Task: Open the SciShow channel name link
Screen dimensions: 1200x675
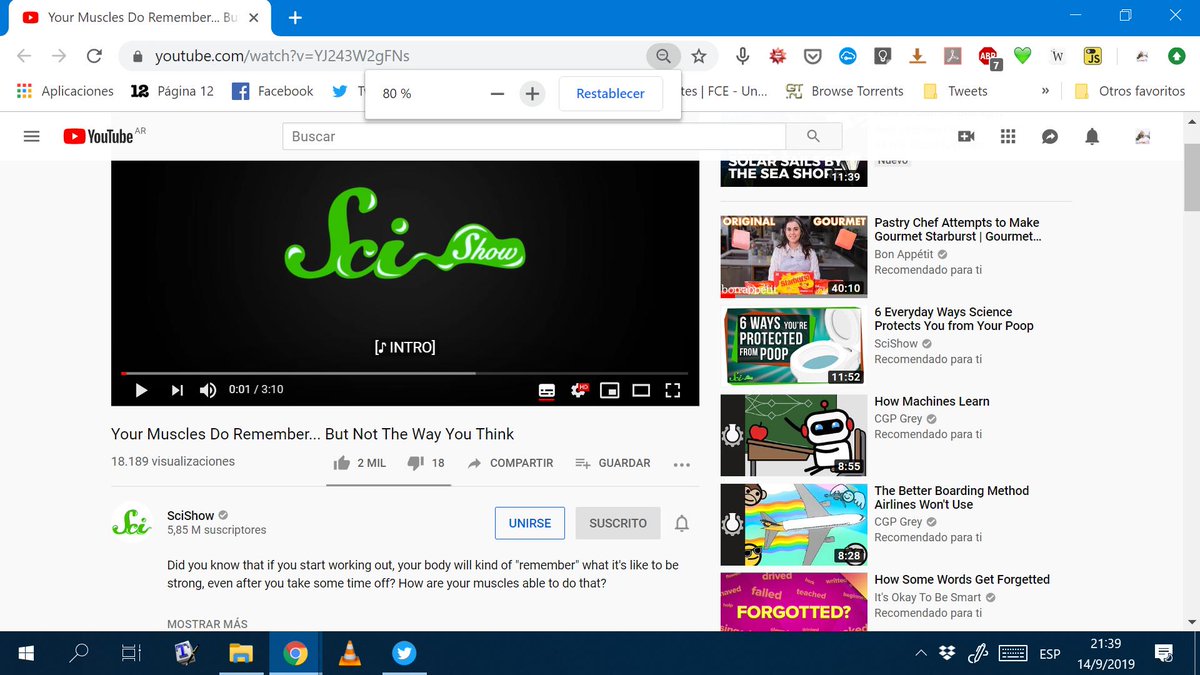Action: pos(191,516)
